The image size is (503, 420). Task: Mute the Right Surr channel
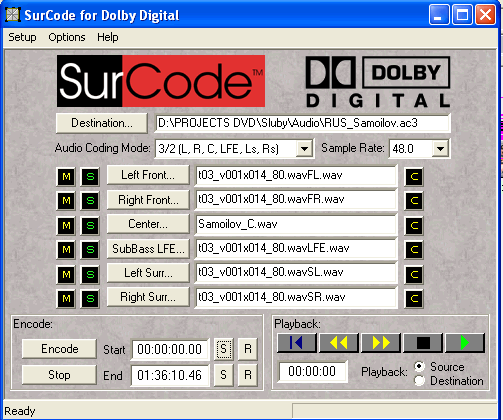(x=66, y=298)
